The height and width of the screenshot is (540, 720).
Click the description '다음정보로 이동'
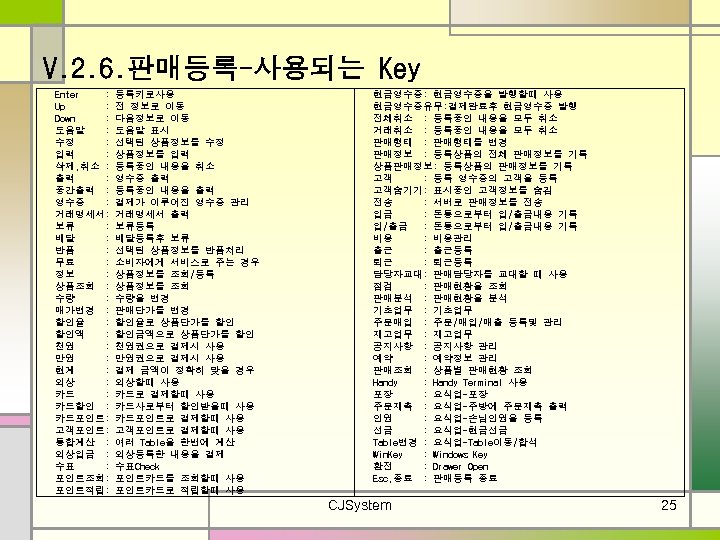[x=152, y=118]
